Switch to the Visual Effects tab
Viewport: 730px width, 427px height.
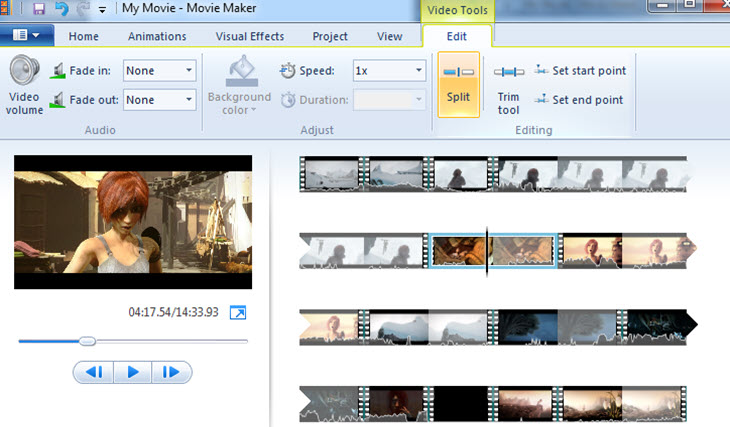[x=250, y=36]
